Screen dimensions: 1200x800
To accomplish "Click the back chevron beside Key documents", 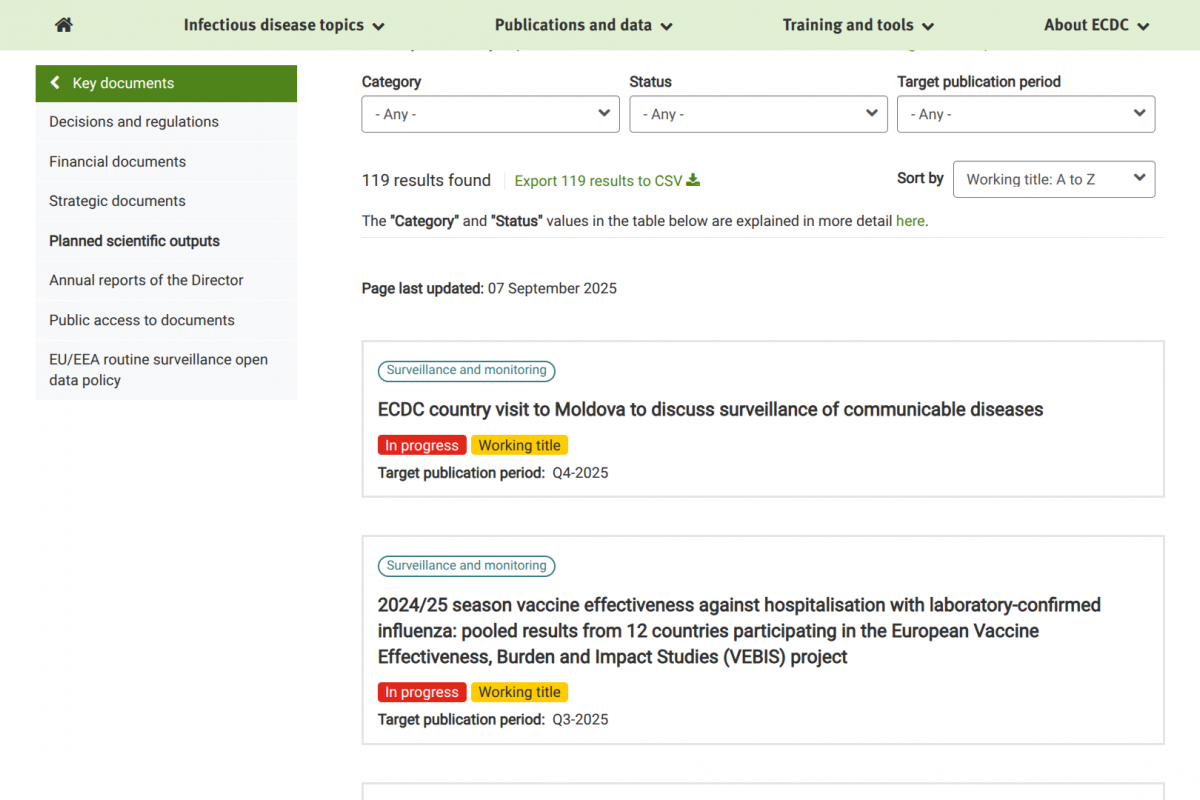I will 55,83.
